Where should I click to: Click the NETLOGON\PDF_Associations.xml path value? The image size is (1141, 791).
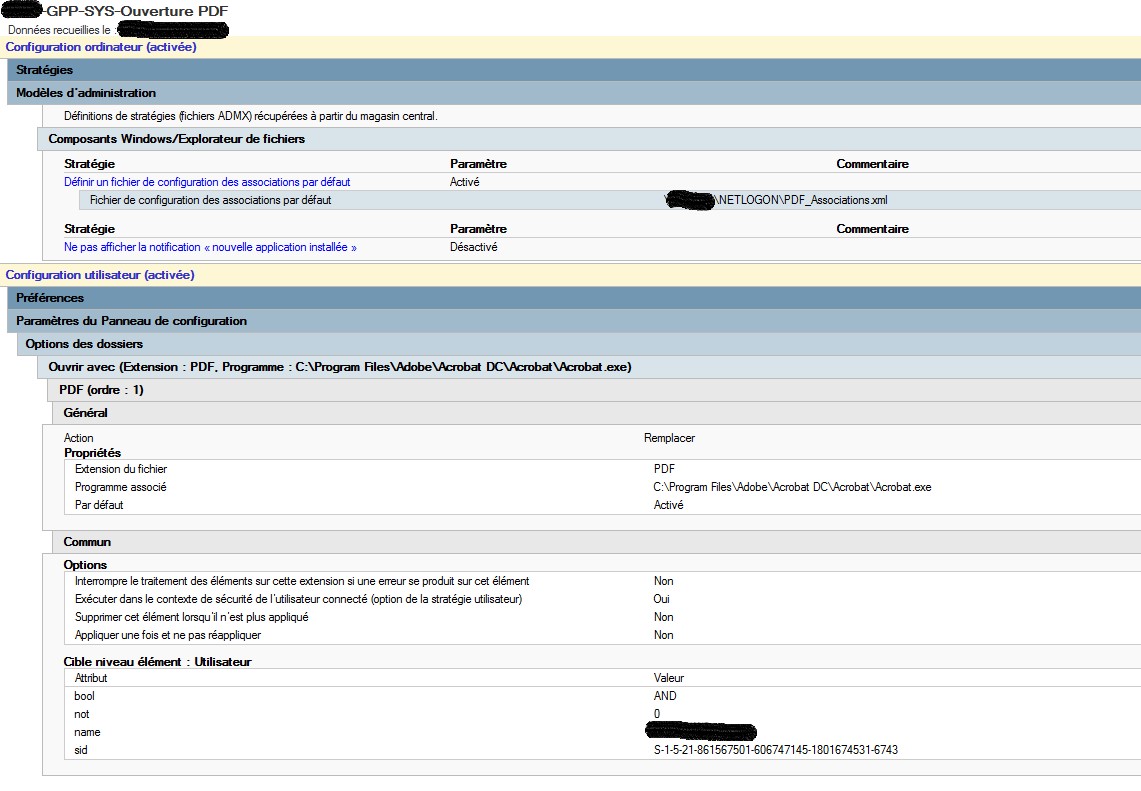coord(803,200)
